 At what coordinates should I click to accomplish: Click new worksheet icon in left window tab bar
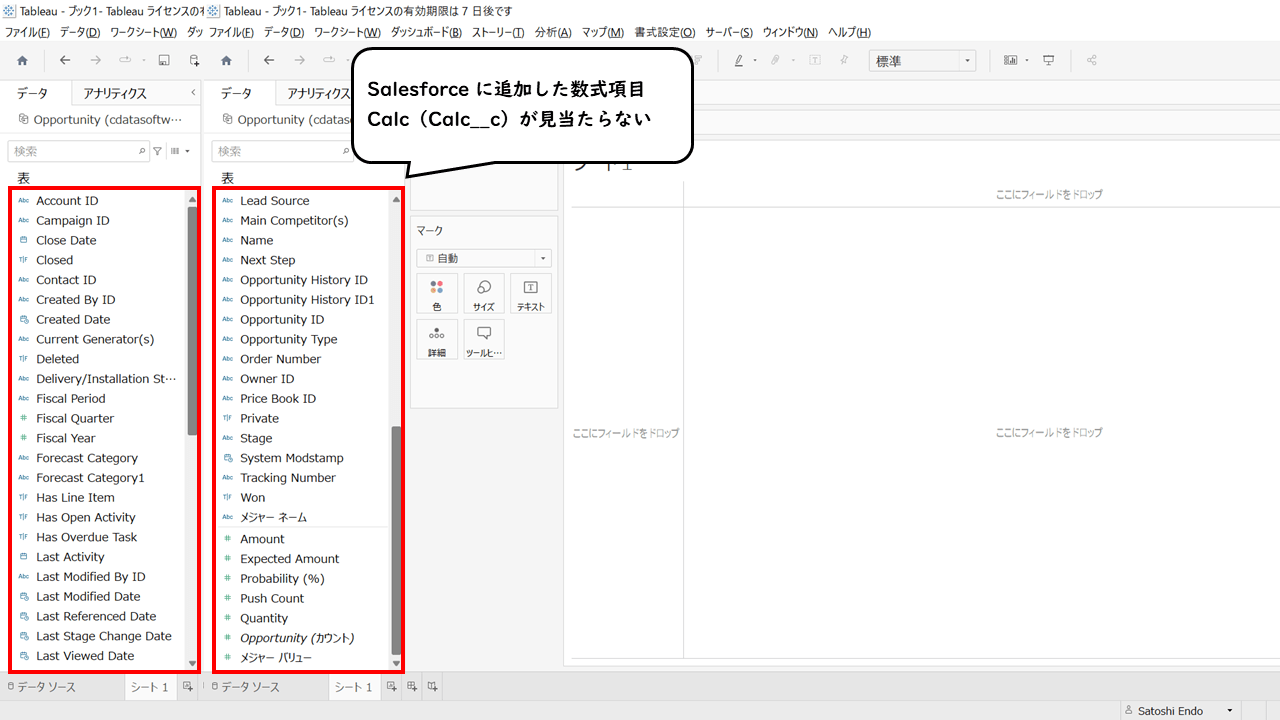pyautogui.click(x=187, y=687)
